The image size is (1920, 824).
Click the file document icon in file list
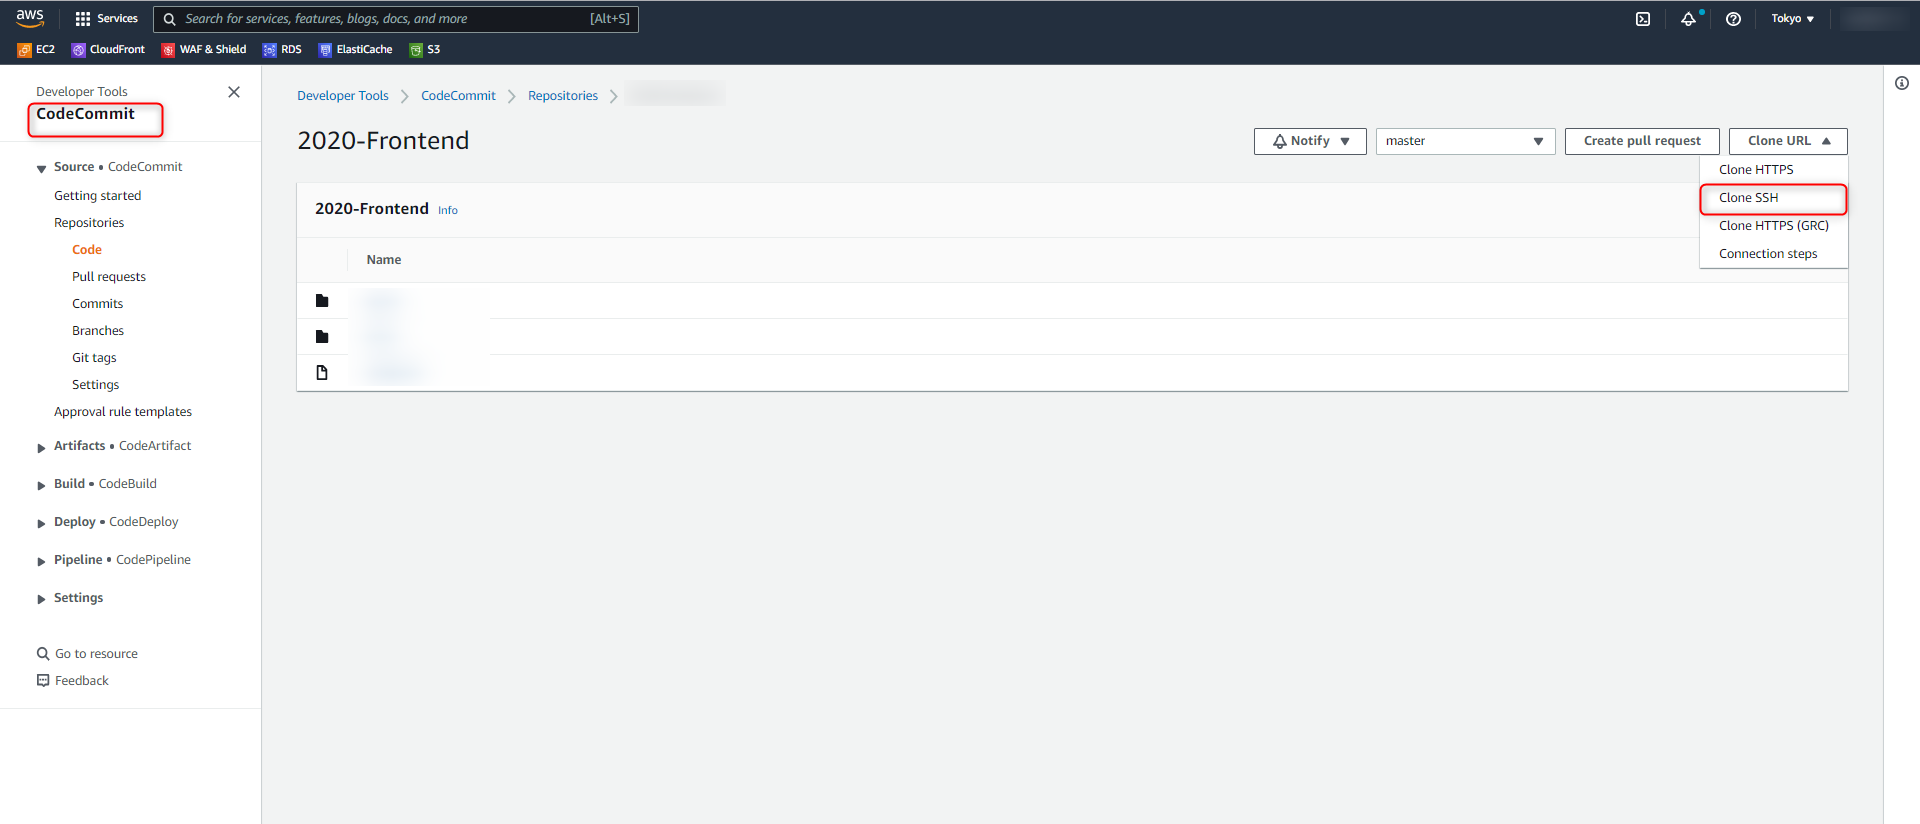coord(322,373)
